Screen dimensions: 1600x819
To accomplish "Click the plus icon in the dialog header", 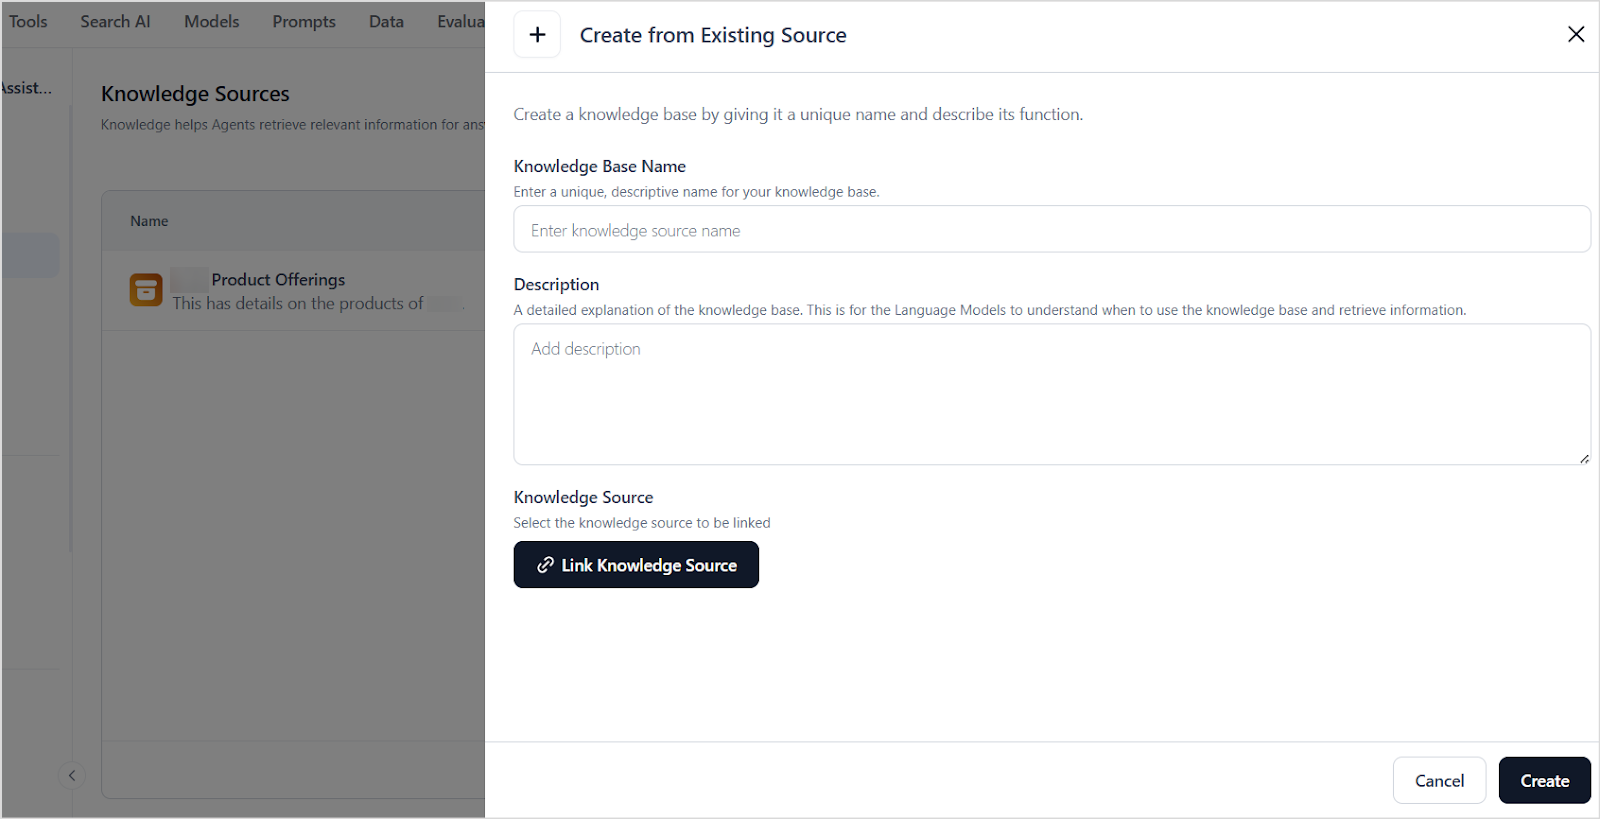I will click(537, 33).
